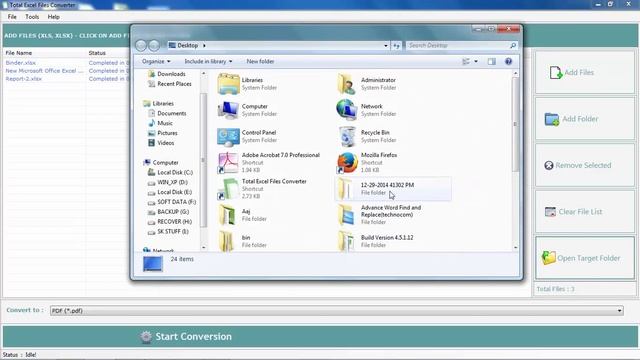Click the dialog help icon
The width and height of the screenshot is (640, 360).
[508, 61]
